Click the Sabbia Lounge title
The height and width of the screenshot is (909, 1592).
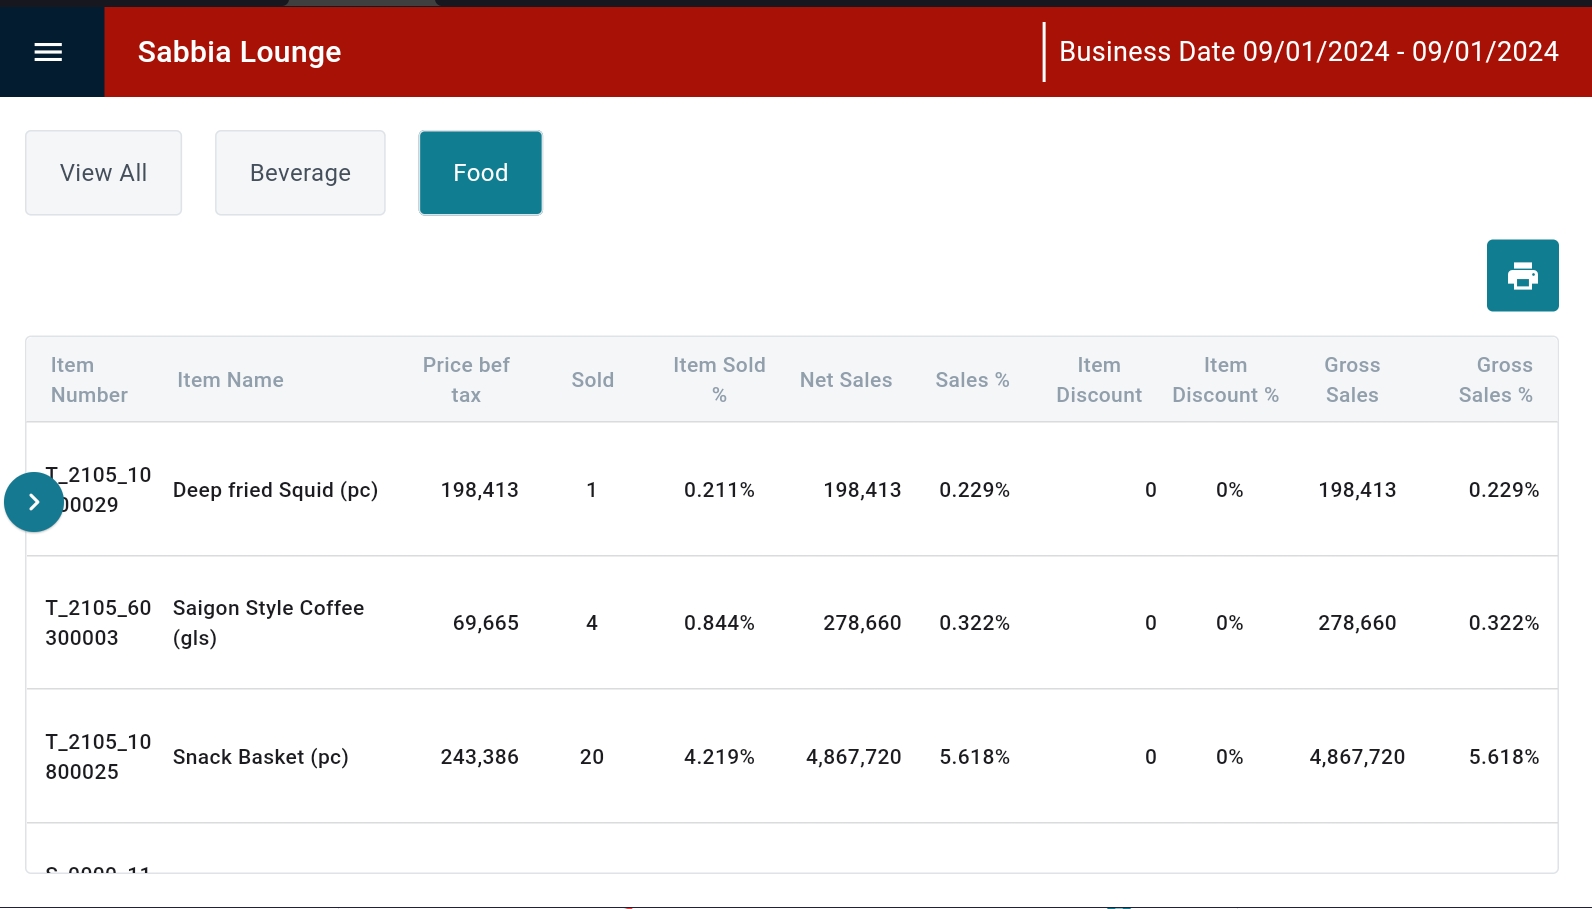[x=239, y=52]
